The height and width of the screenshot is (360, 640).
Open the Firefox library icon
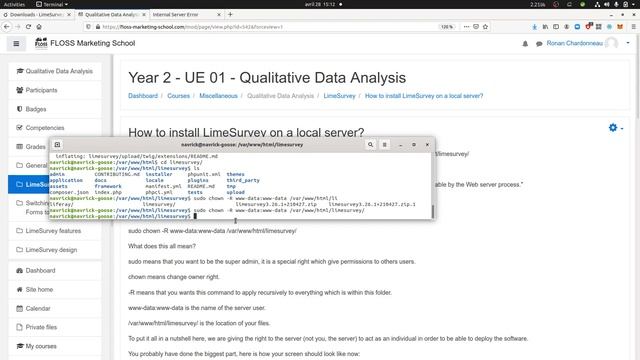[545, 27]
